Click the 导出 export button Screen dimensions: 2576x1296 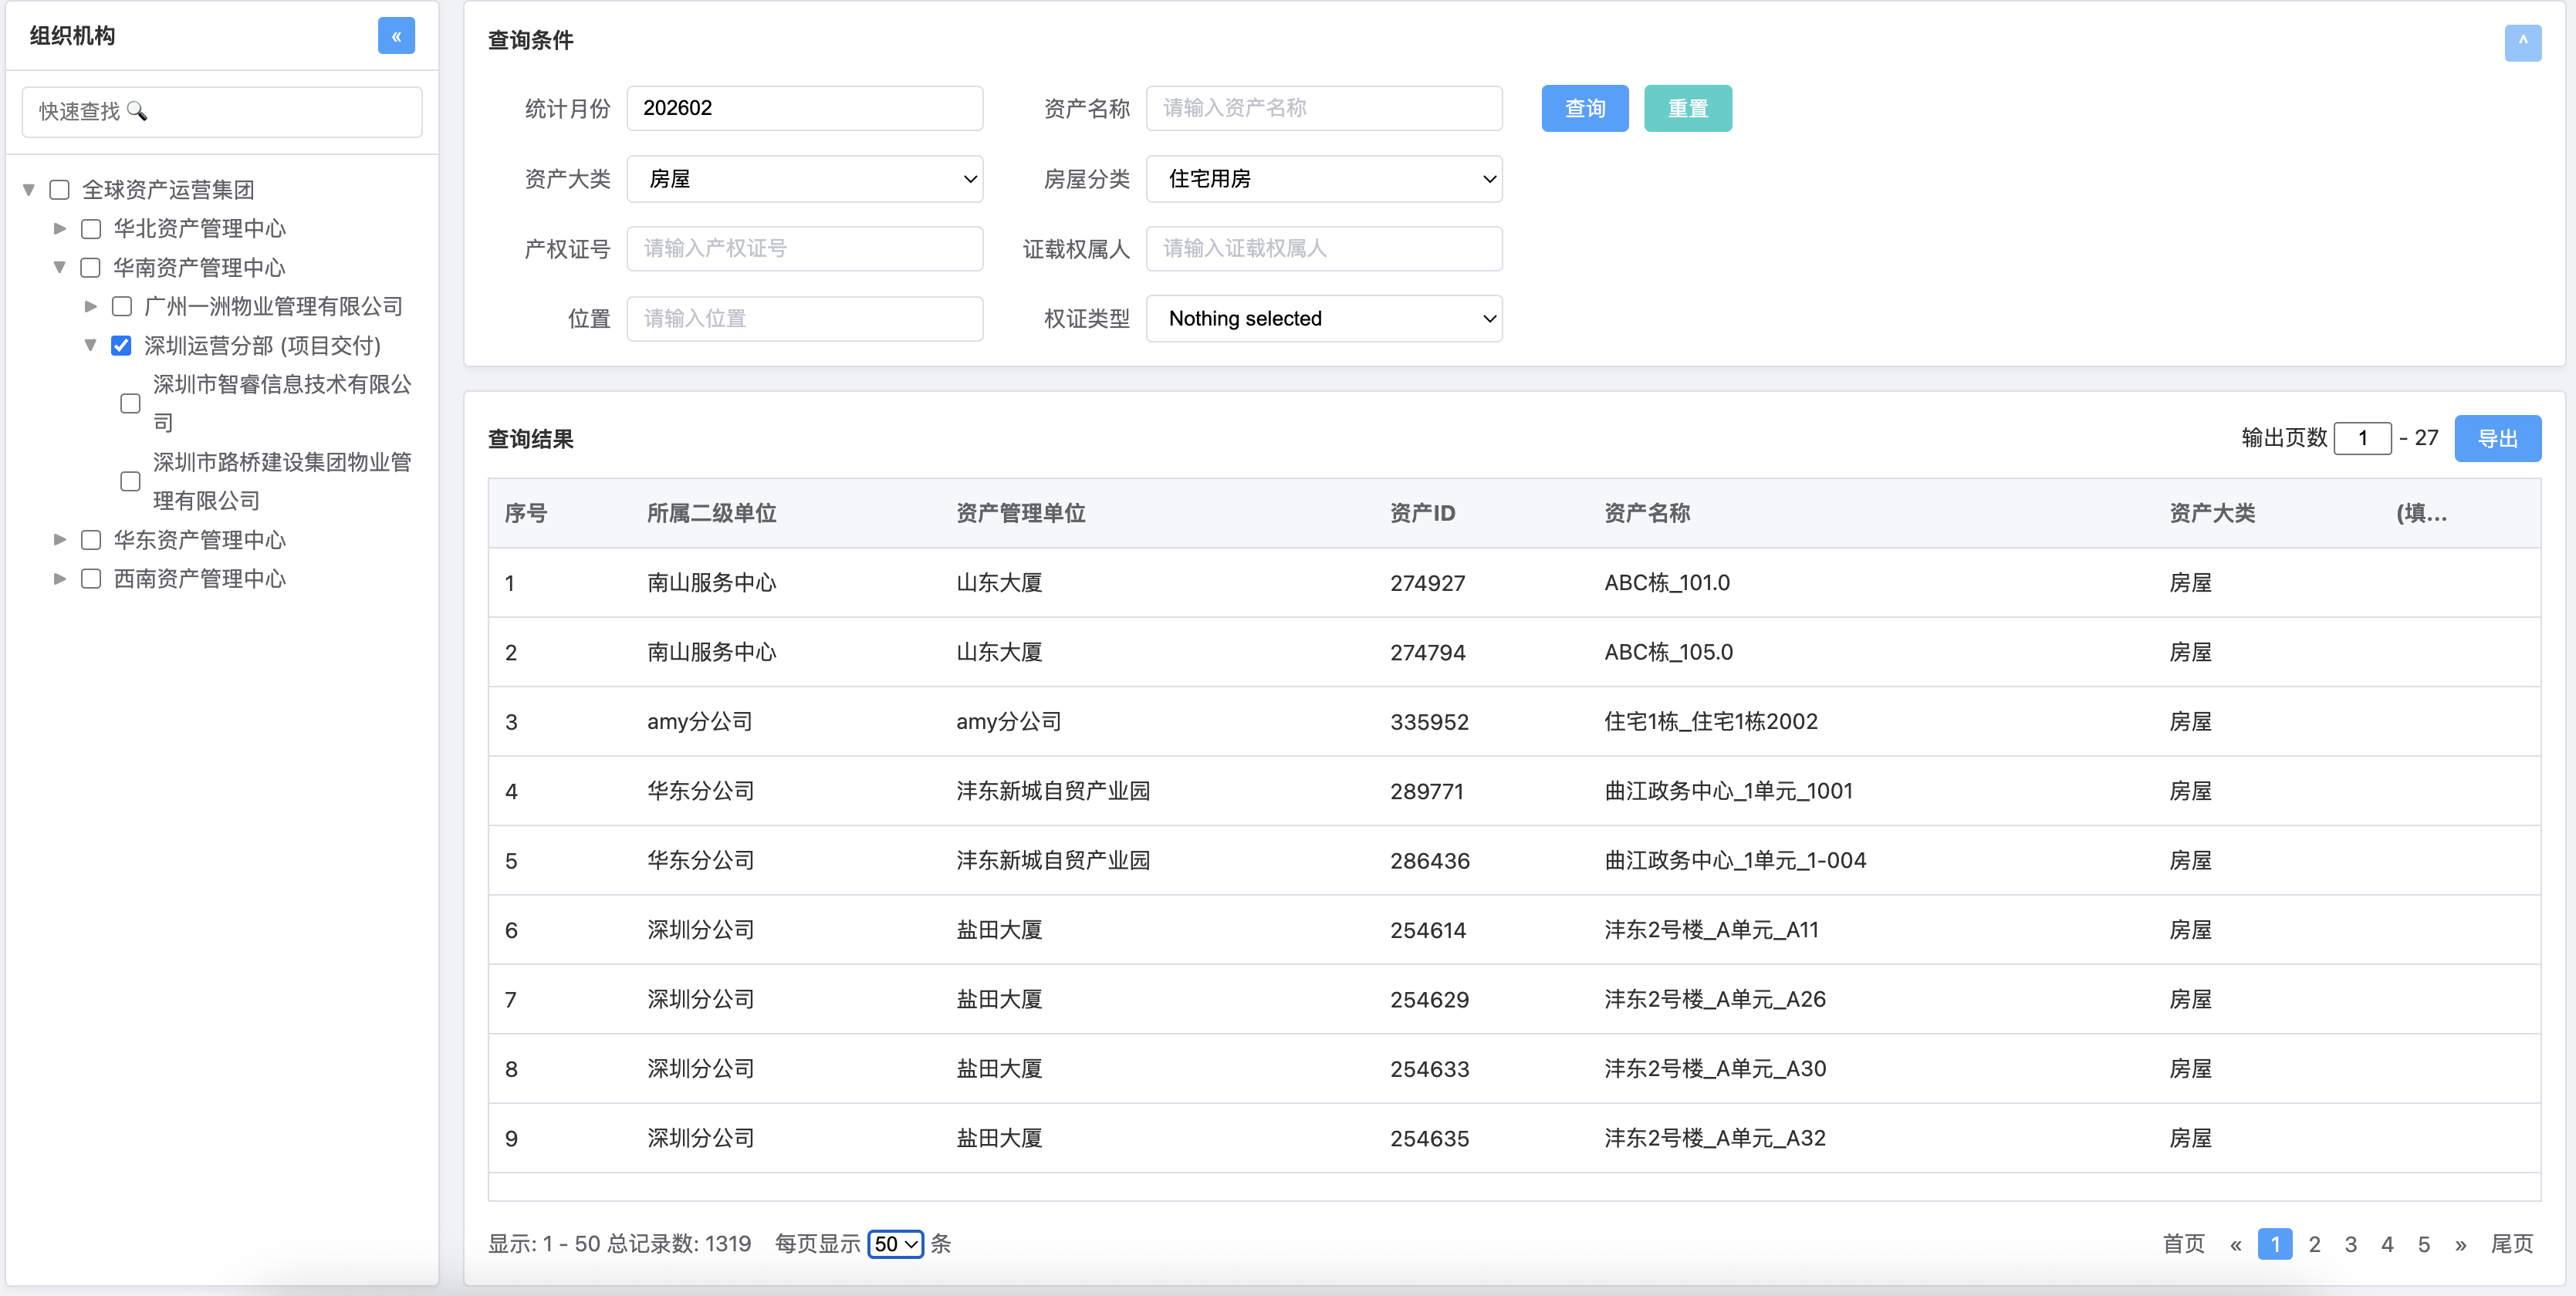(x=2497, y=438)
